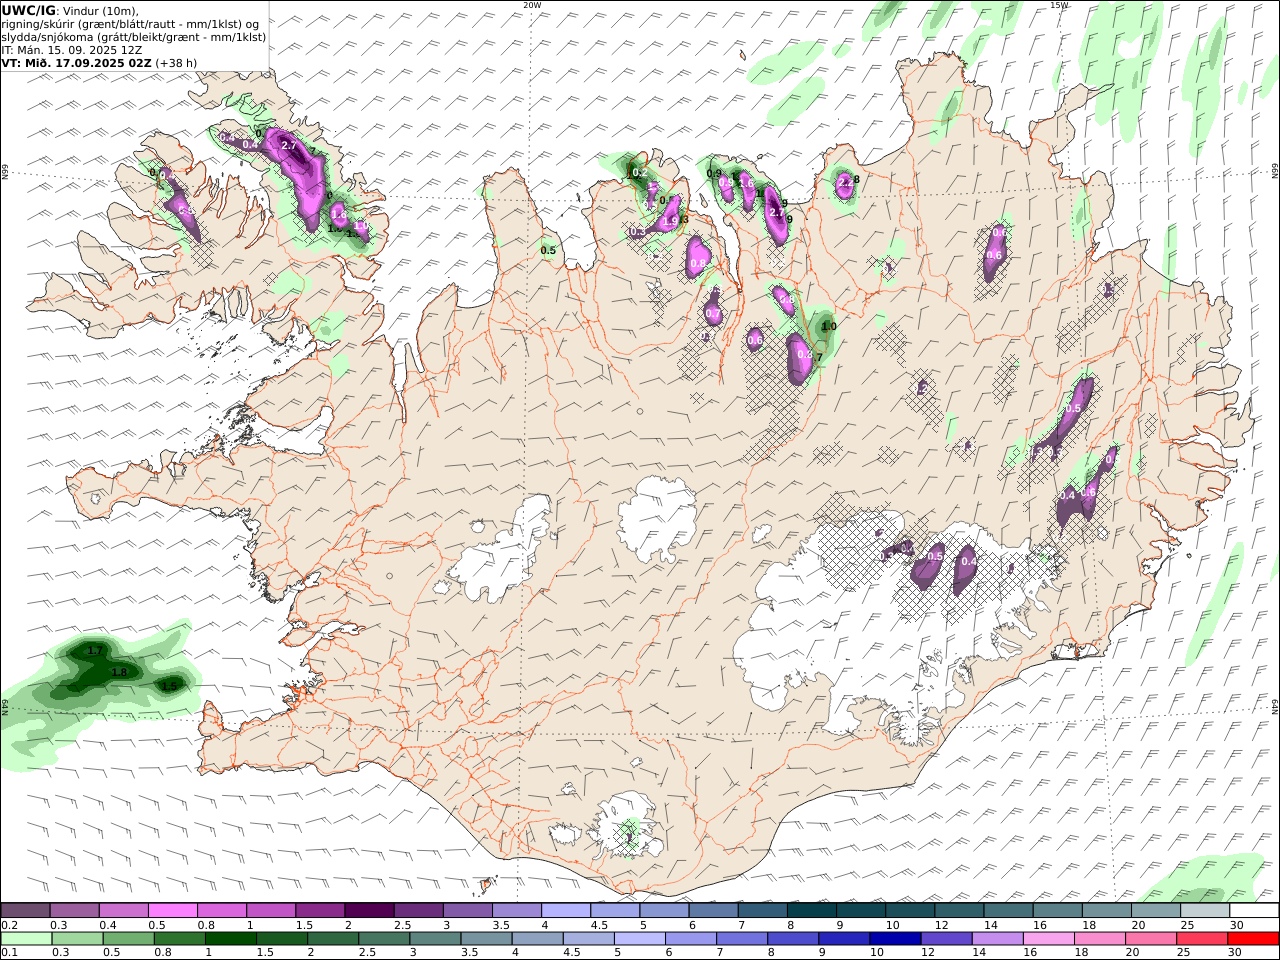Choose the lower legend swatch between 2.5 and 3
This screenshot has width=1280, height=960.
pos(385,939)
